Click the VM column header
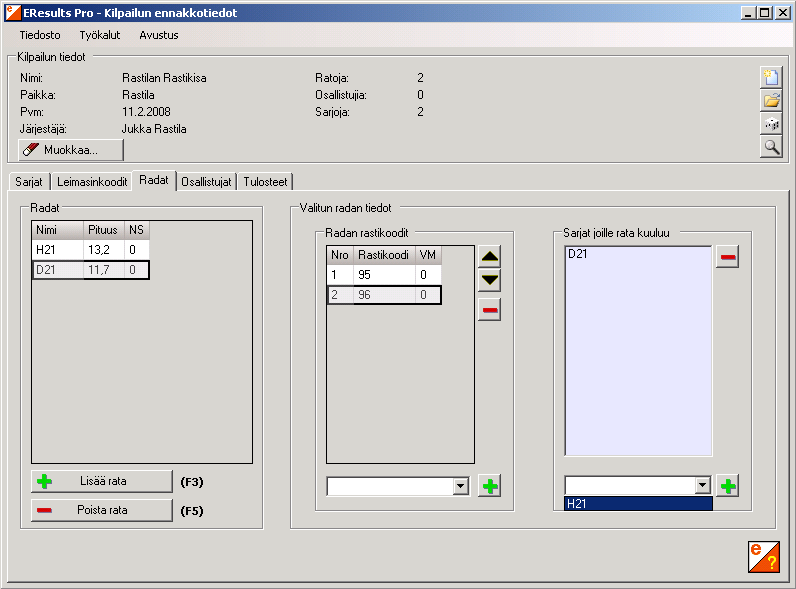The image size is (796, 589). point(428,255)
